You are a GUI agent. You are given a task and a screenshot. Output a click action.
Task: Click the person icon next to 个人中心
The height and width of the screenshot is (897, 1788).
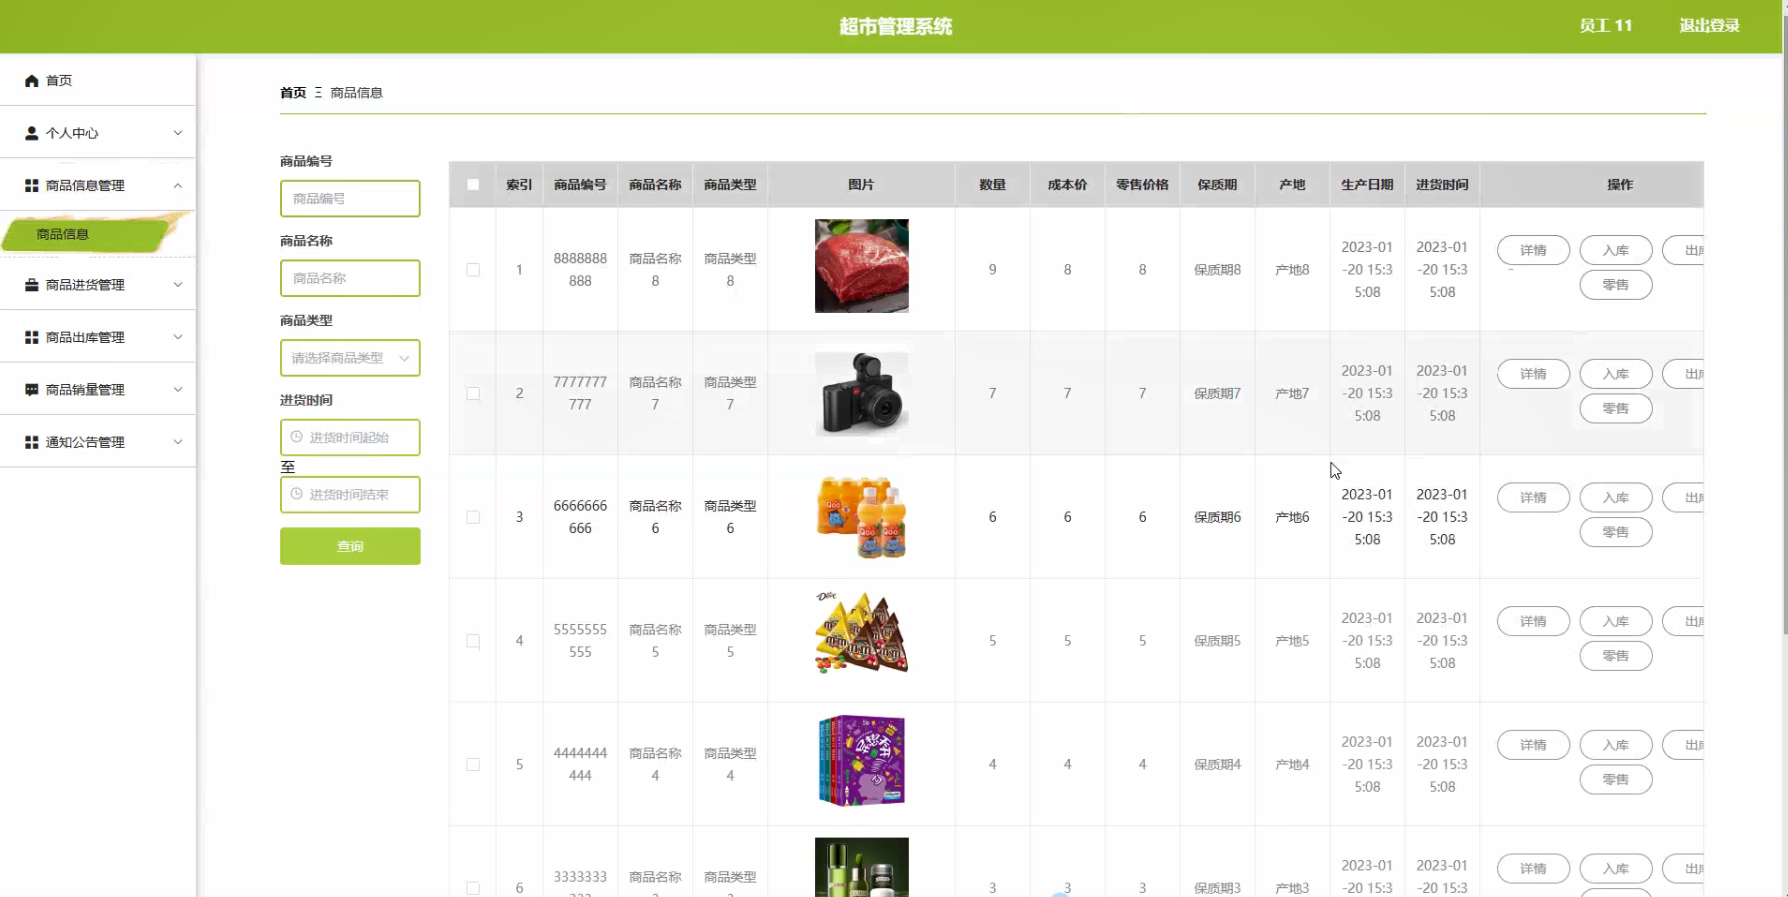(32, 133)
